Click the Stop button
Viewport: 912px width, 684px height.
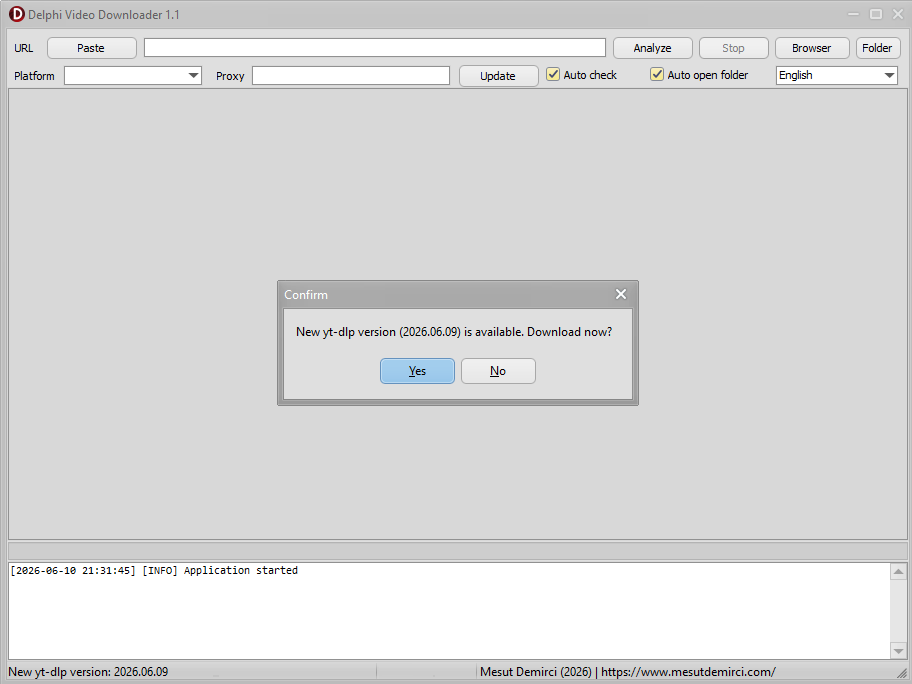pos(733,48)
